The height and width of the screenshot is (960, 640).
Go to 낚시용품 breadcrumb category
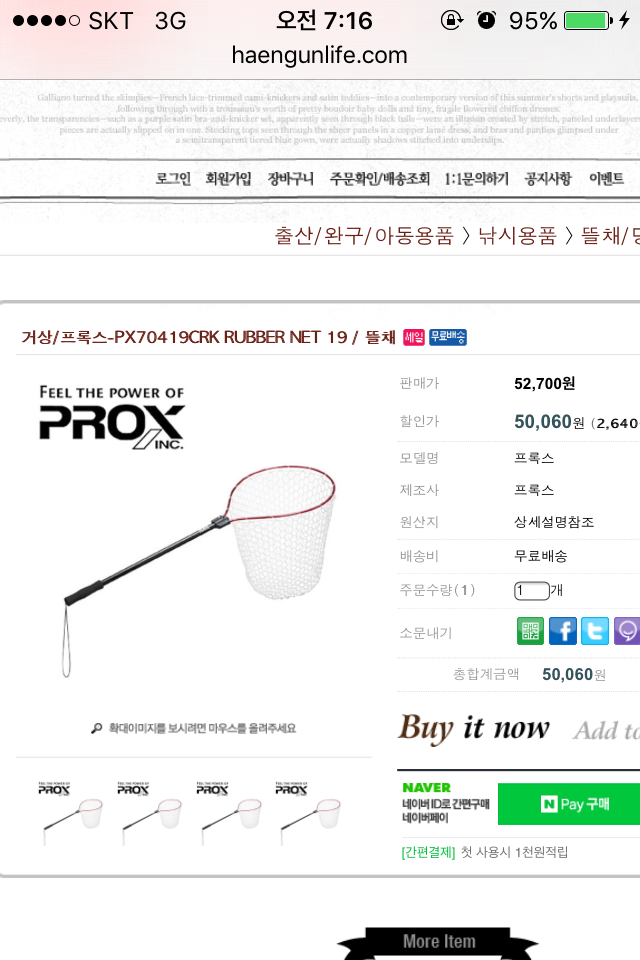coord(517,236)
